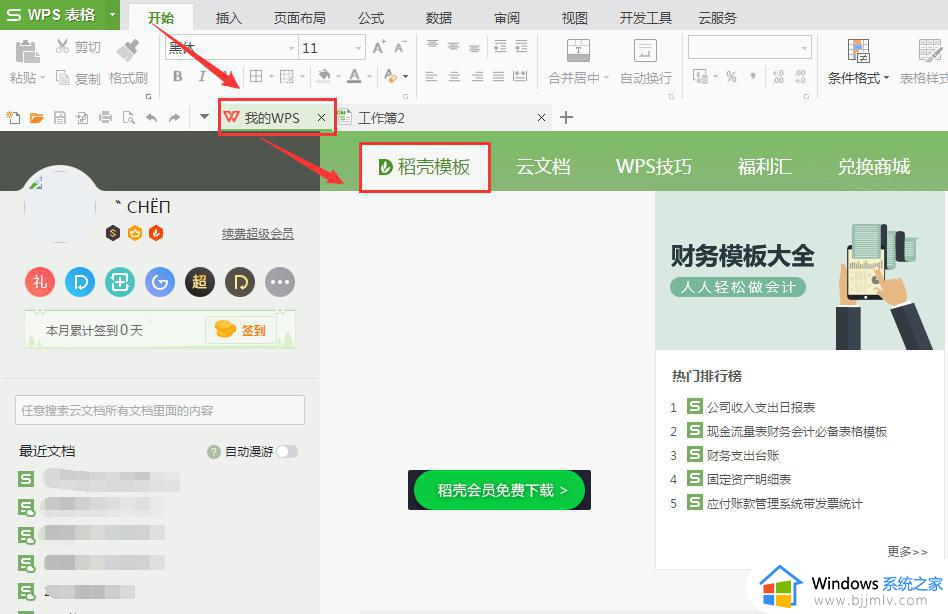The height and width of the screenshot is (614, 948).
Task: Click the help icon beside 自动漫游
Action: [x=213, y=451]
